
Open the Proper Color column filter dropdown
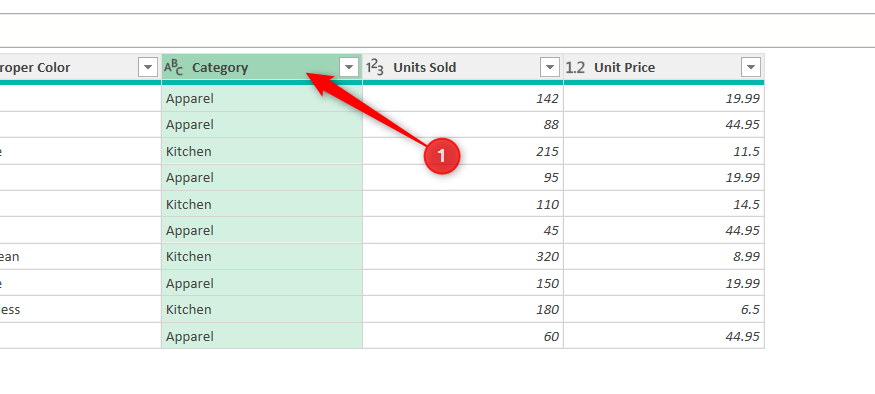148,68
